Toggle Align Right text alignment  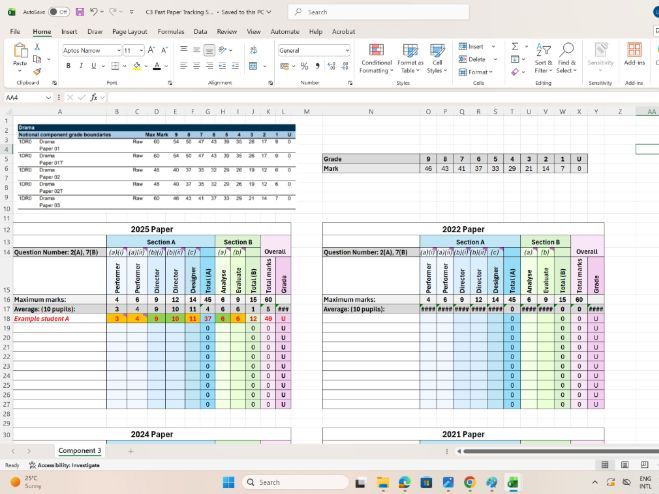click(209, 66)
